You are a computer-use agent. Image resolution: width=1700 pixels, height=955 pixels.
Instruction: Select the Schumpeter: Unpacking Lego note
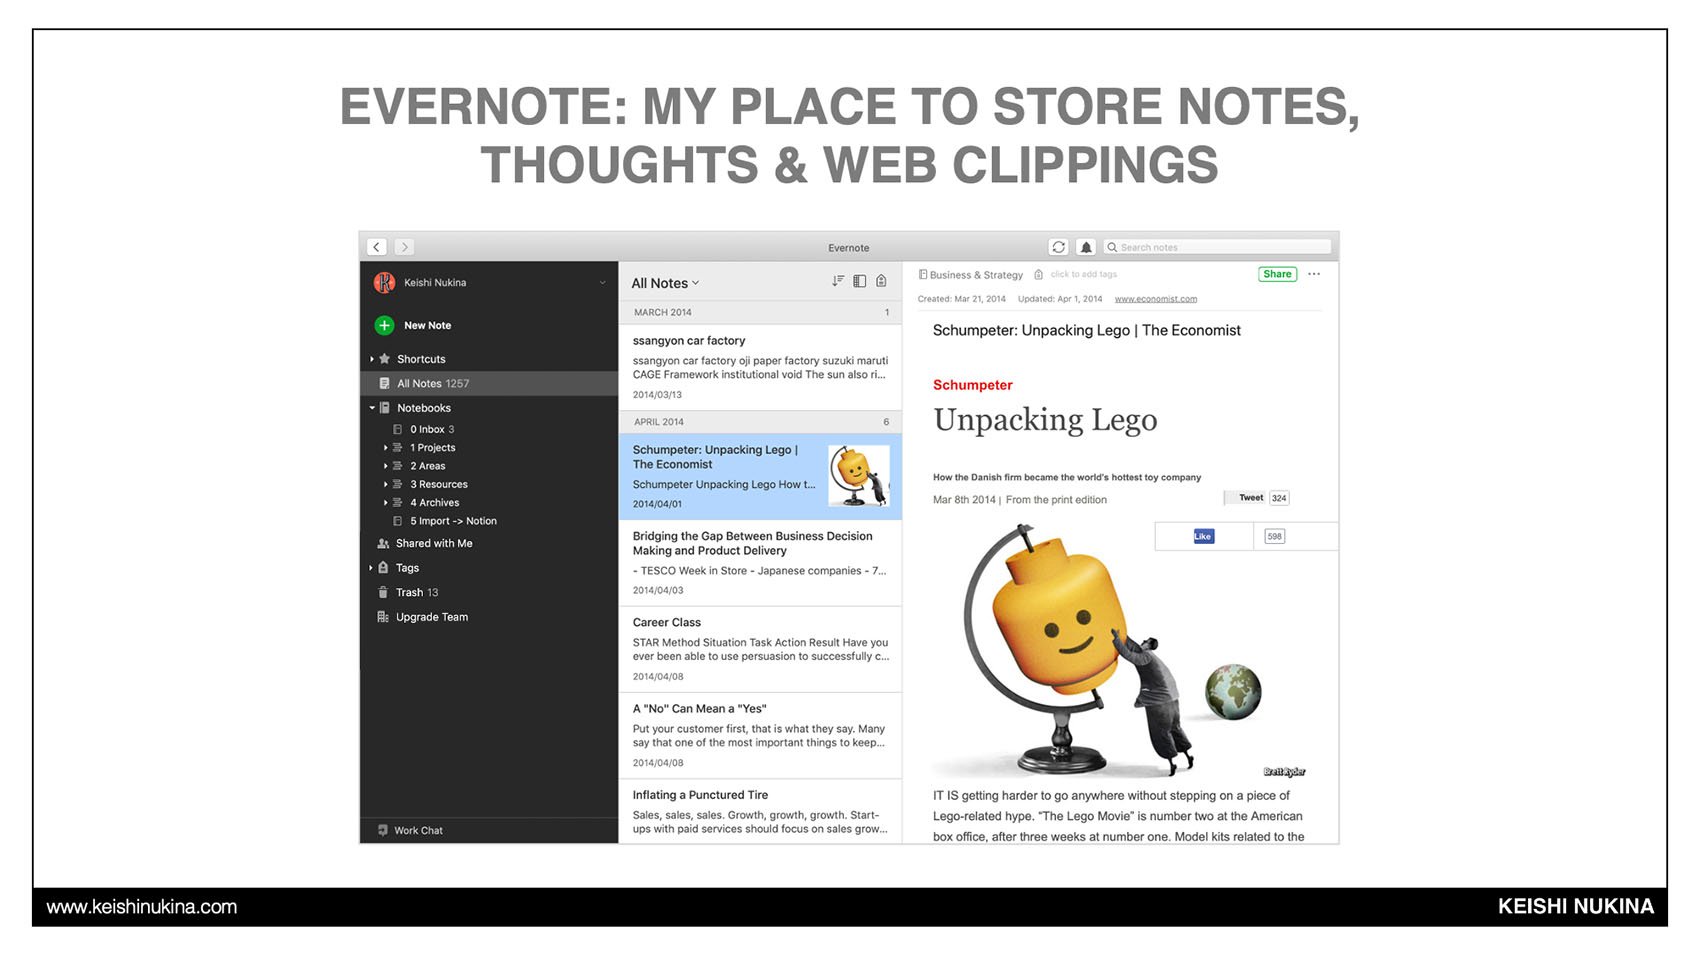(760, 476)
